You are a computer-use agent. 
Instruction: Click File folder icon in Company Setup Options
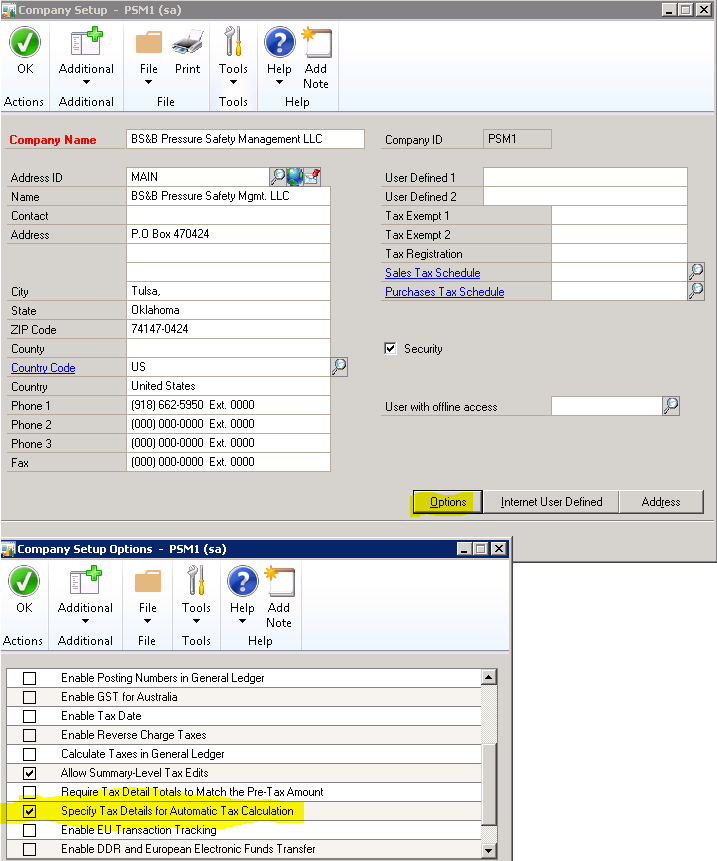point(148,582)
